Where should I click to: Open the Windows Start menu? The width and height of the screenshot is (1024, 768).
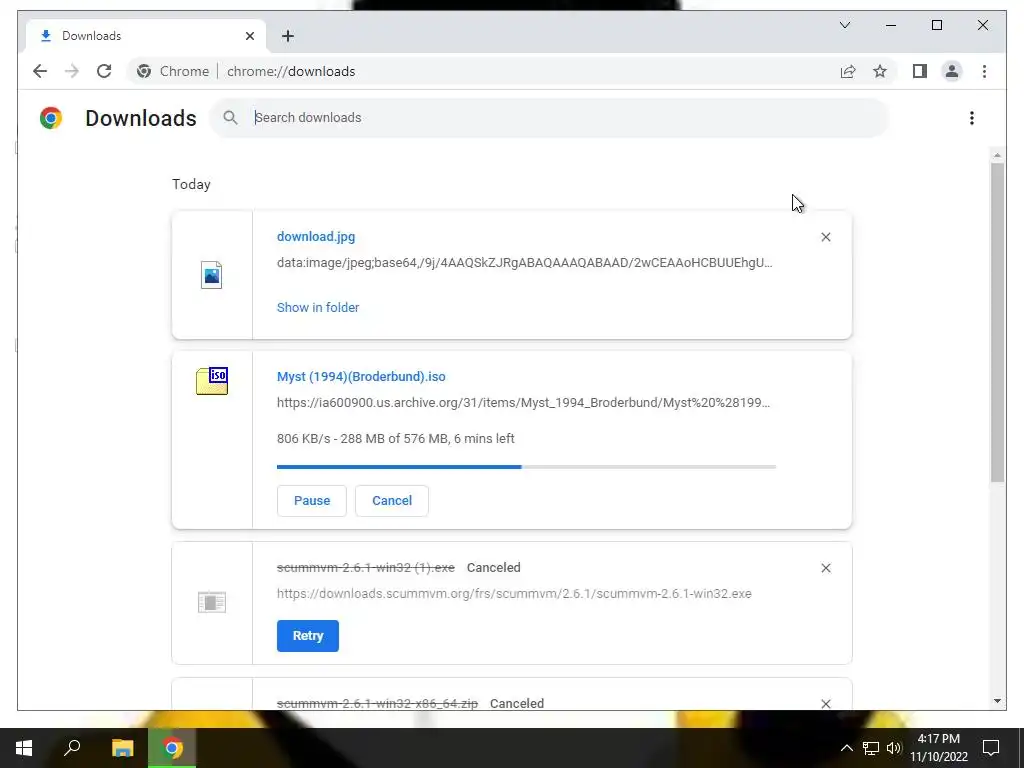[24, 748]
